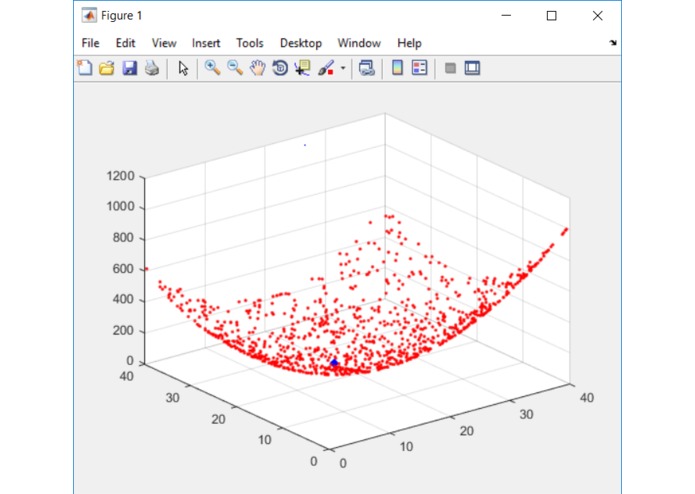Image resolution: width=695 pixels, height=494 pixels.
Task: Click the blue diamond marker in the plot
Action: tap(334, 362)
